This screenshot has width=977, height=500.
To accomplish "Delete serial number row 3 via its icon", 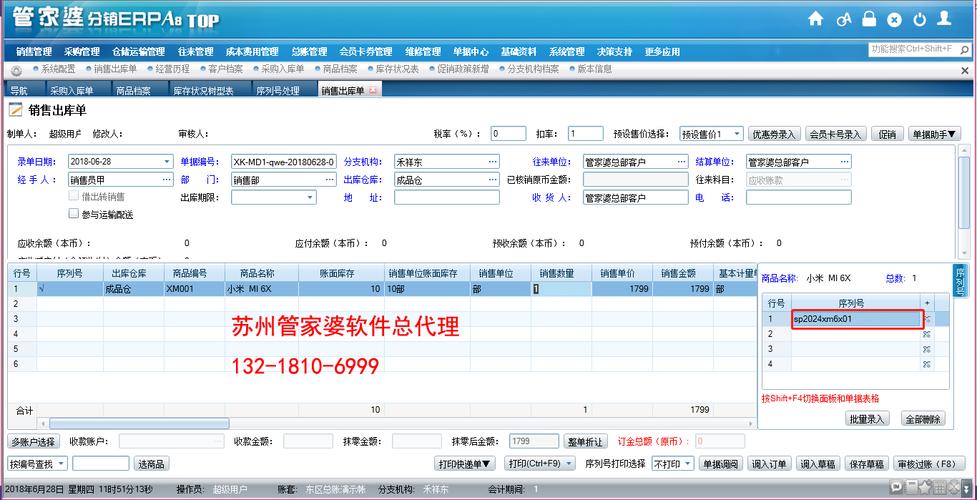I will tap(927, 349).
